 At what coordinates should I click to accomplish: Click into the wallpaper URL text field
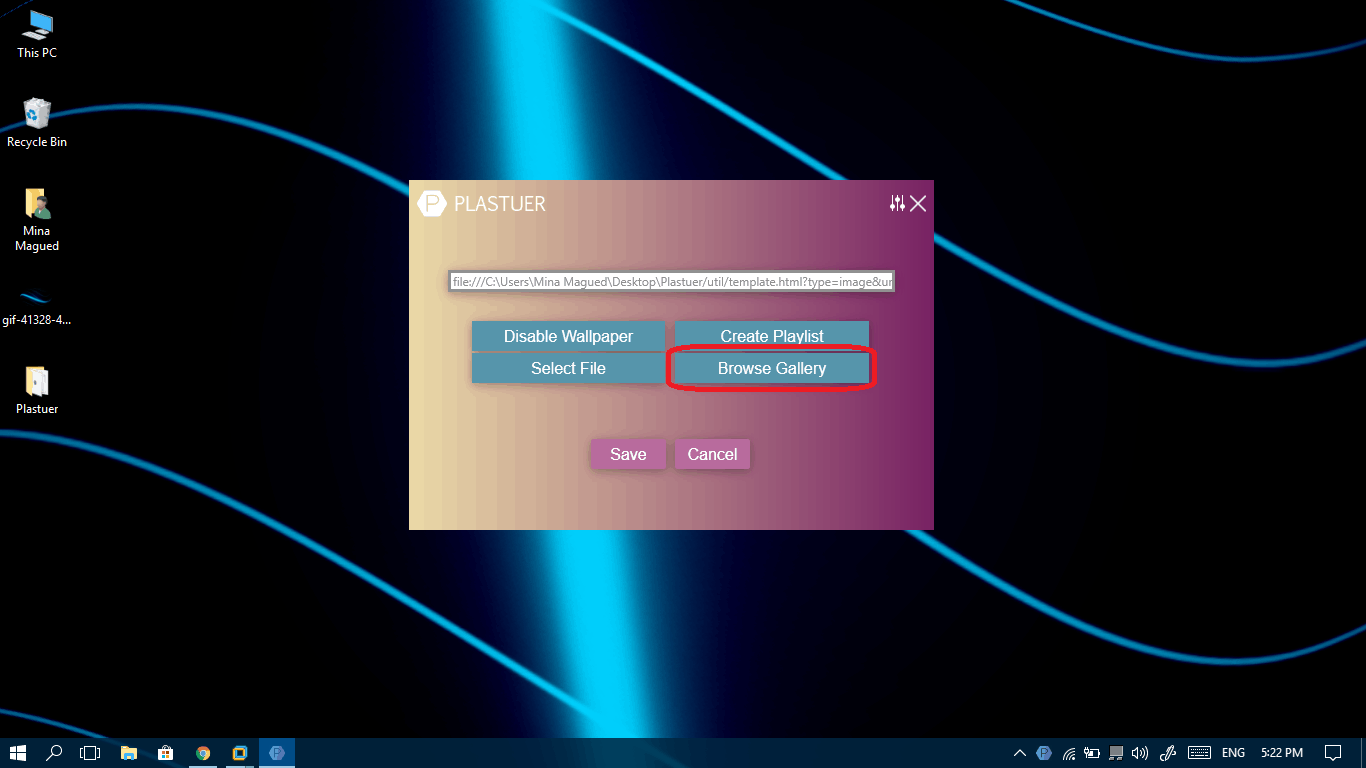[672, 282]
